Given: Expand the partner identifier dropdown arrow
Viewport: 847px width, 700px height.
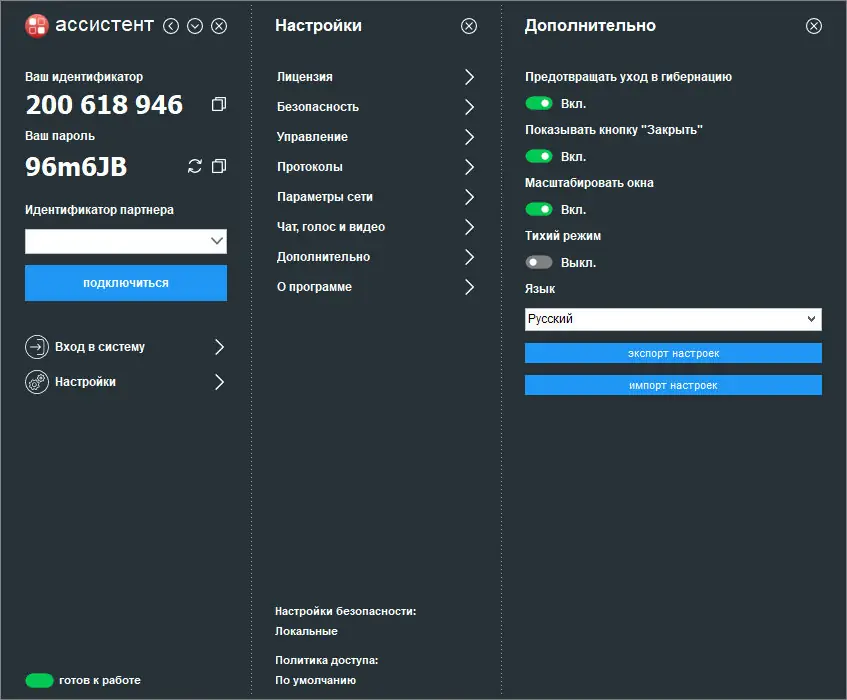Looking at the screenshot, I should tap(217, 241).
